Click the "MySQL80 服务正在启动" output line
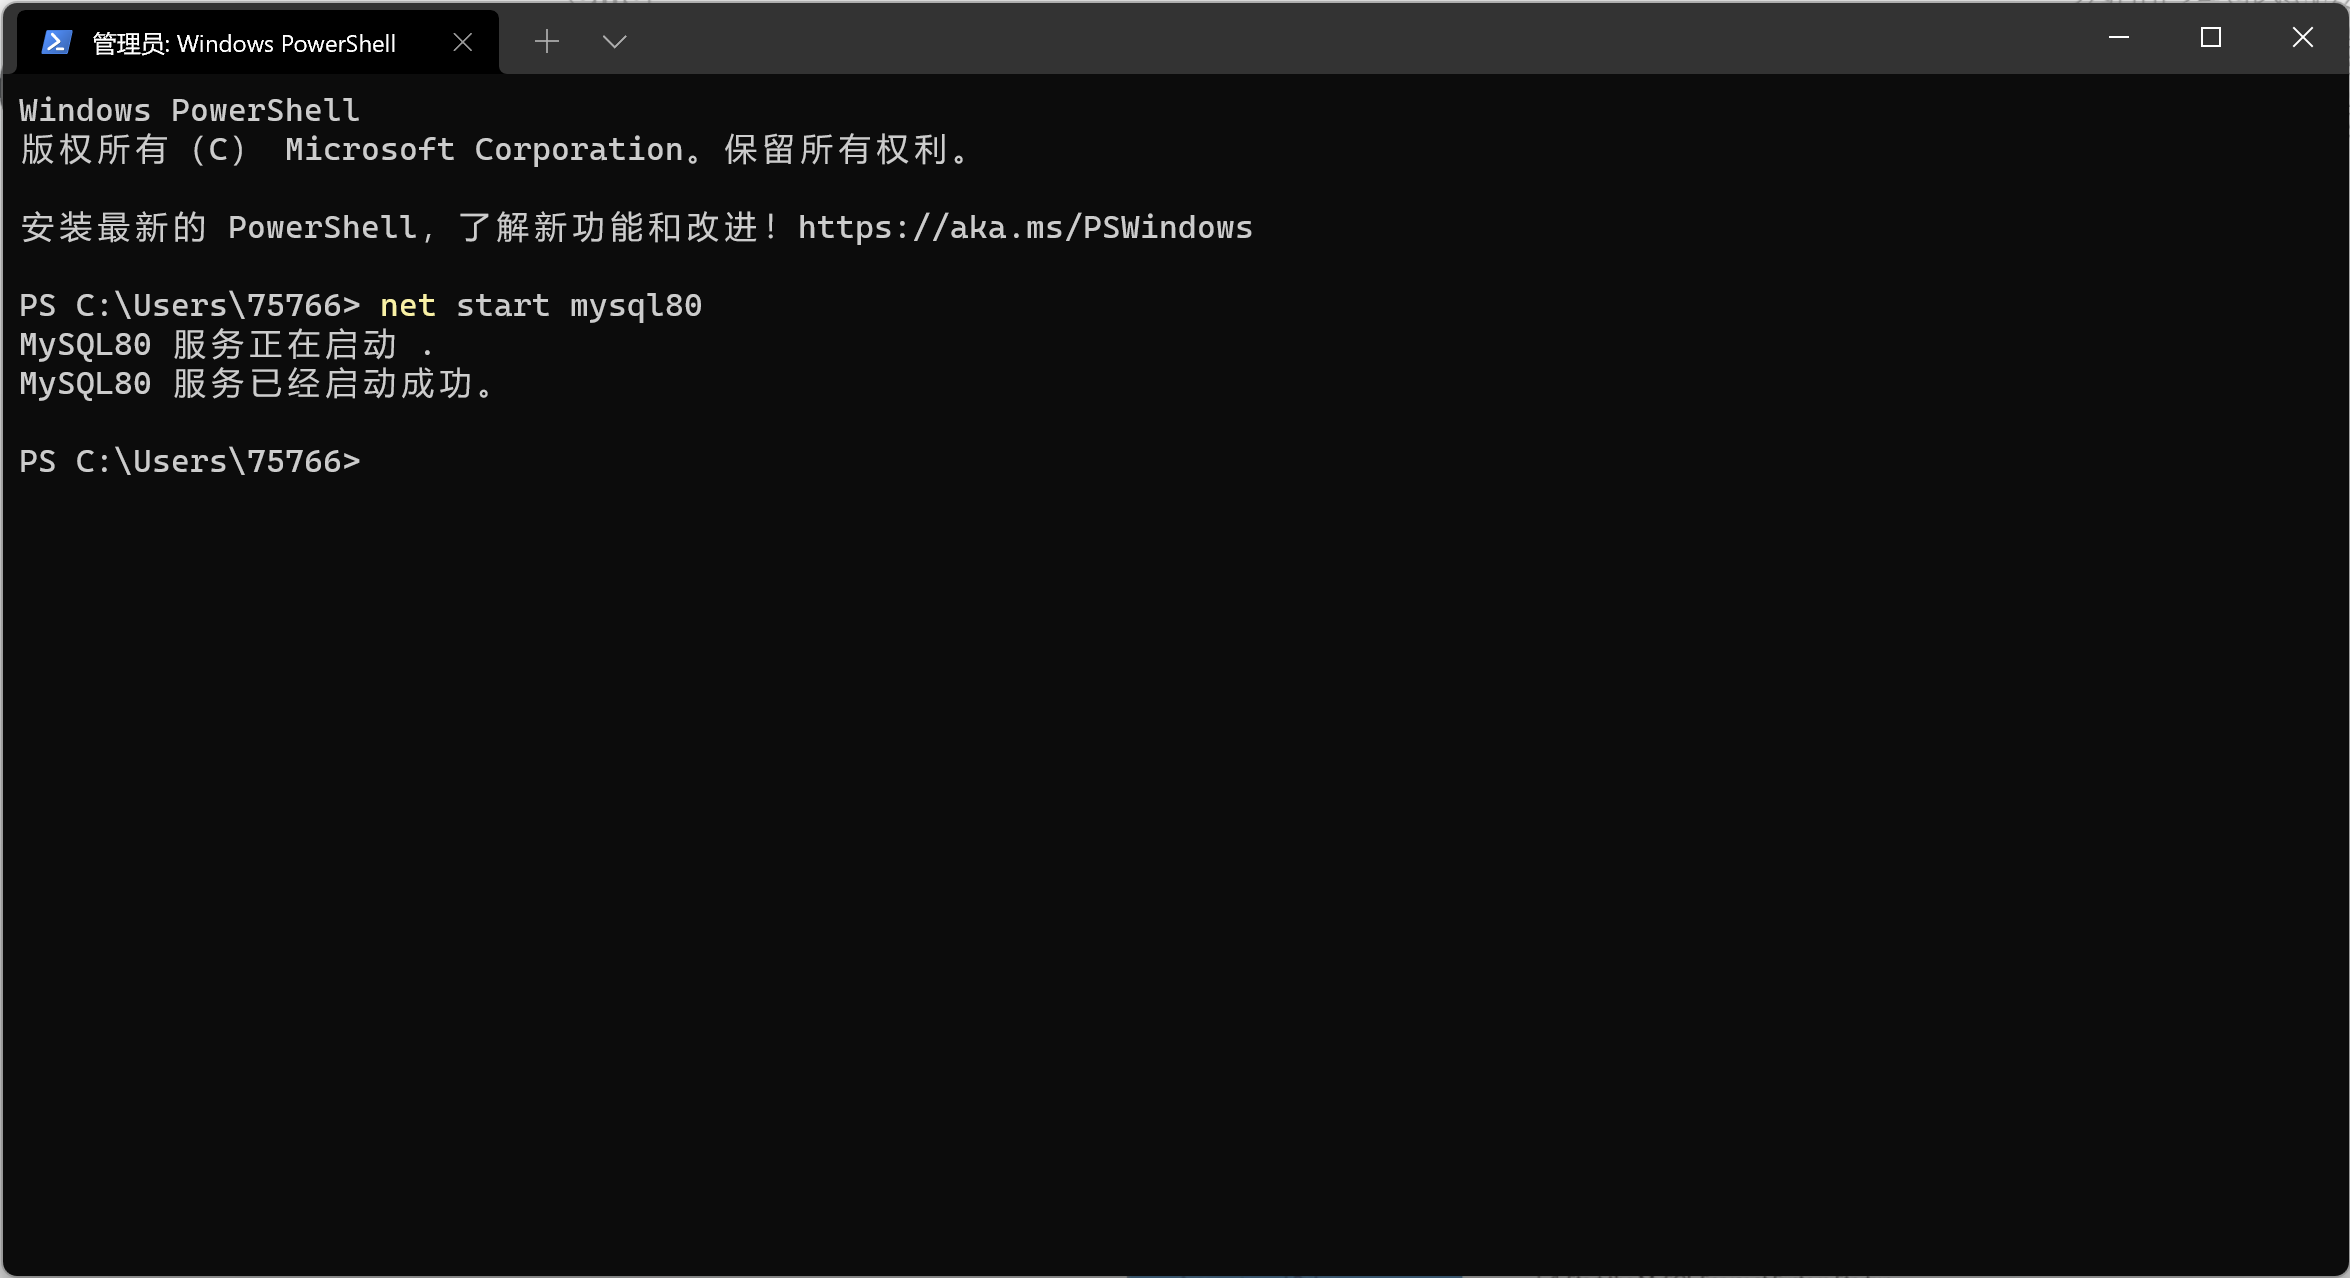The image size is (2350, 1278). 226,345
